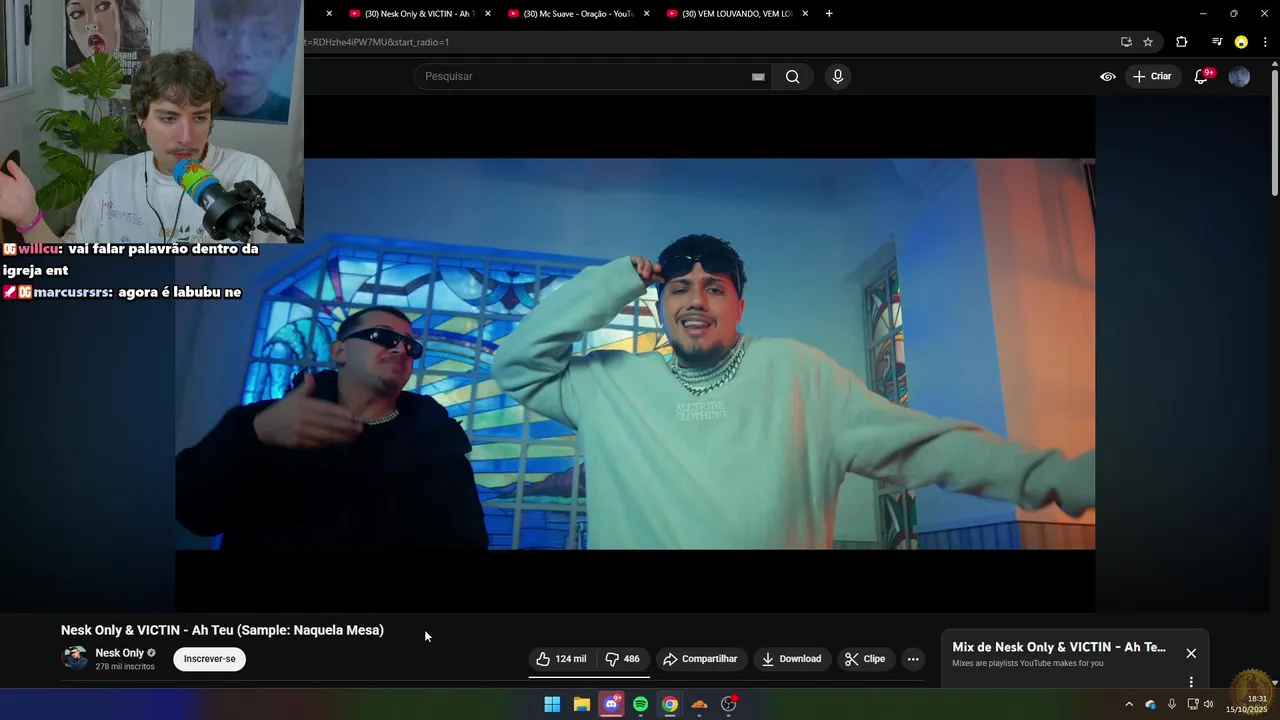Screen dimensions: 1280x720
Task: Open the YouTube account avatar menu
Action: click(x=1239, y=76)
